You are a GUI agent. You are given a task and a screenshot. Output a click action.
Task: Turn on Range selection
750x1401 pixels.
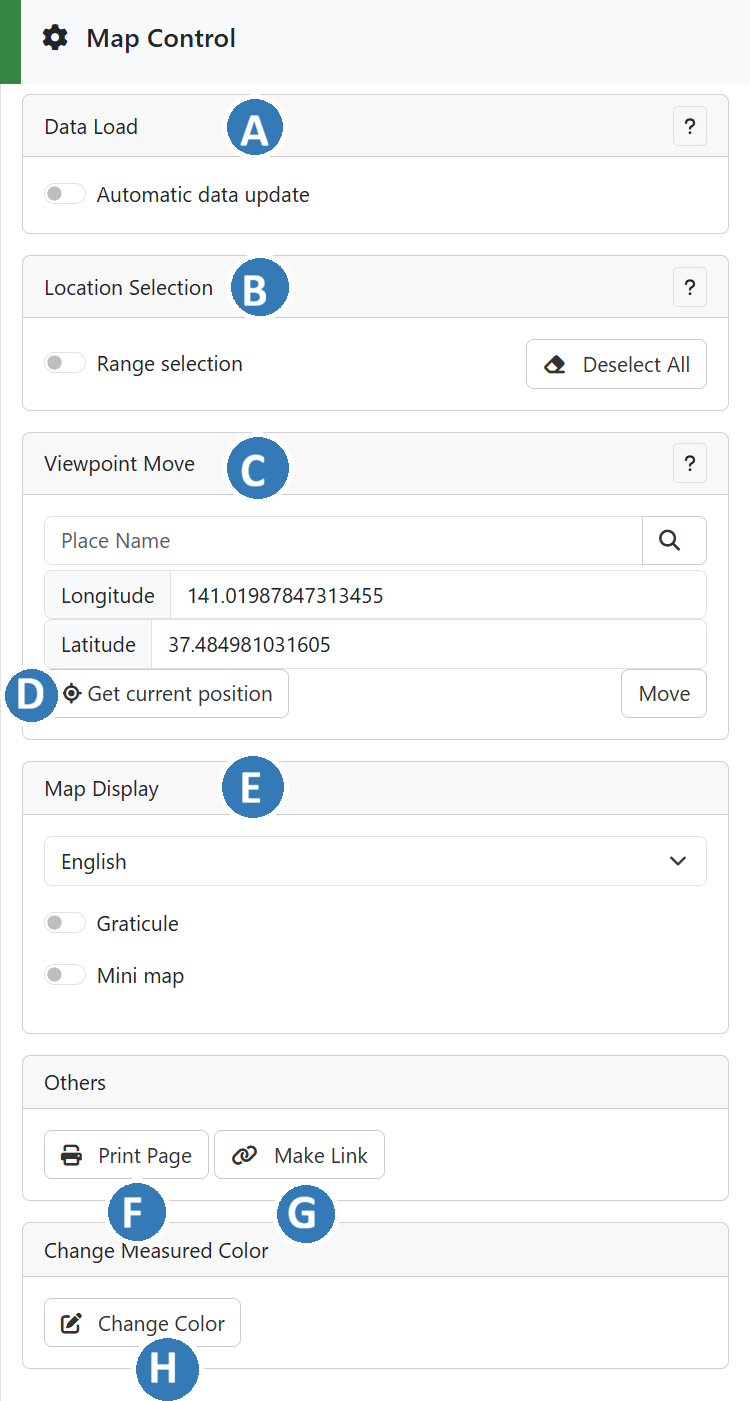tap(64, 362)
